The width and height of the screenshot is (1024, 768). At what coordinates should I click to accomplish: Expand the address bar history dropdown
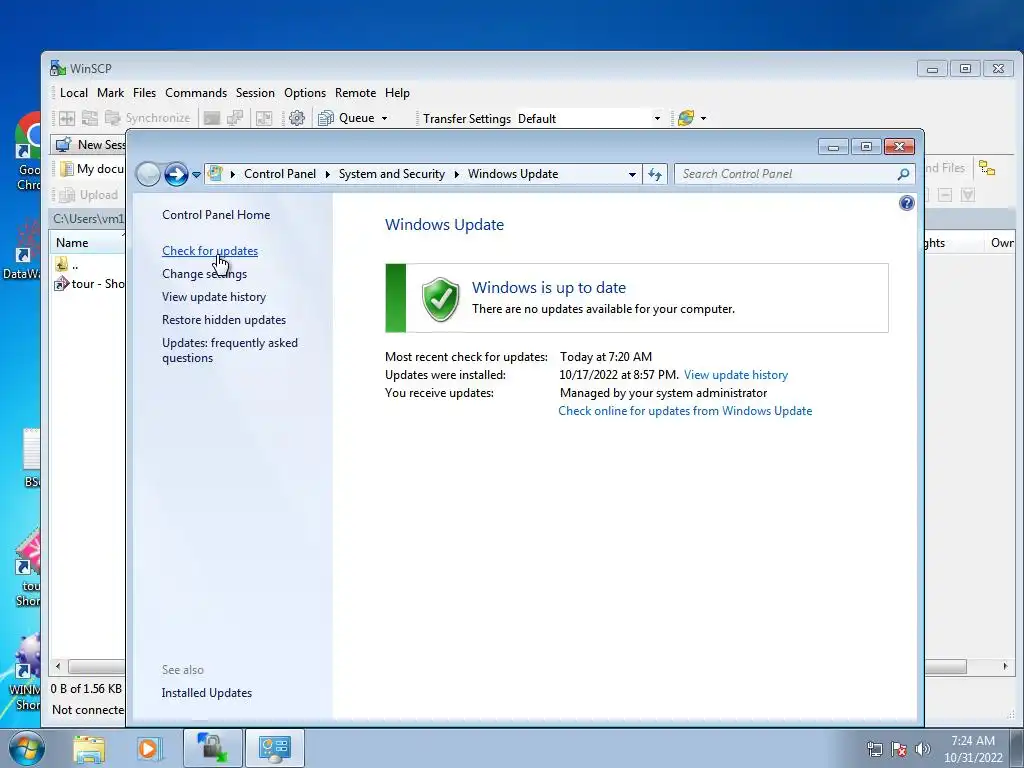coord(632,174)
